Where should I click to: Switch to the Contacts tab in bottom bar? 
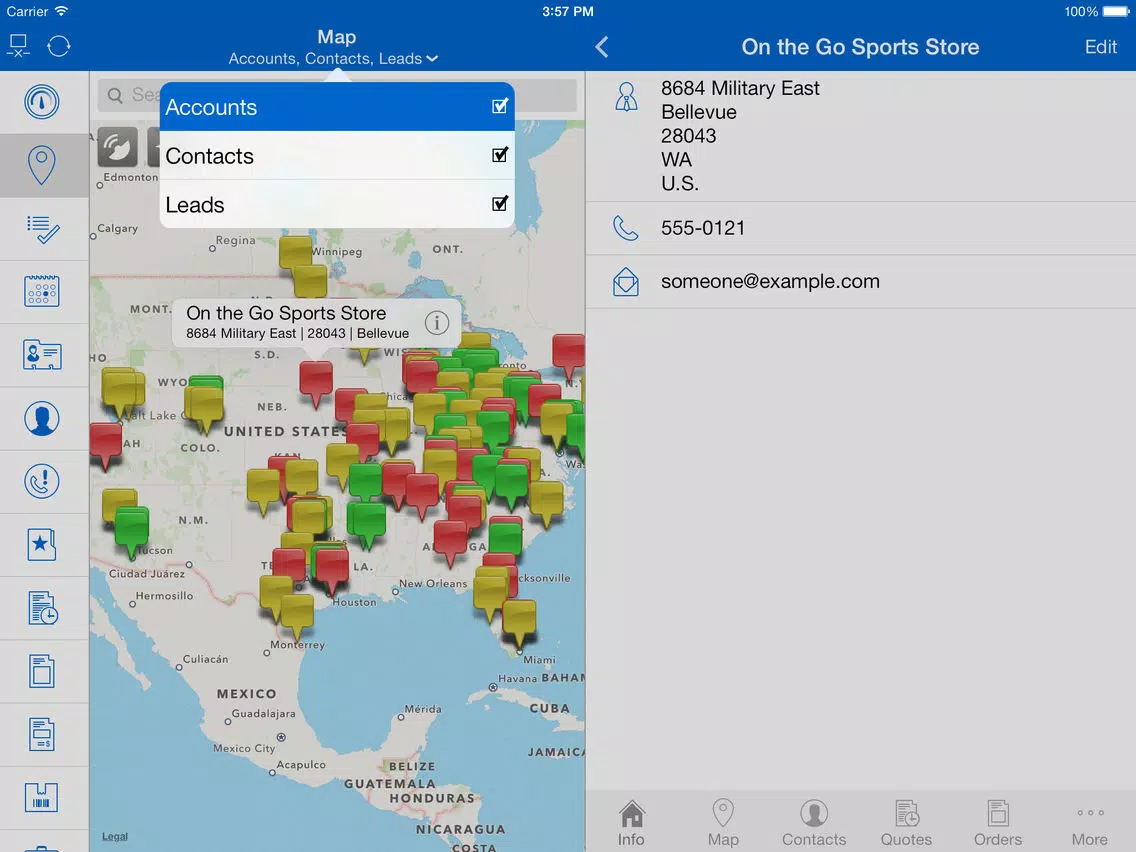(814, 824)
